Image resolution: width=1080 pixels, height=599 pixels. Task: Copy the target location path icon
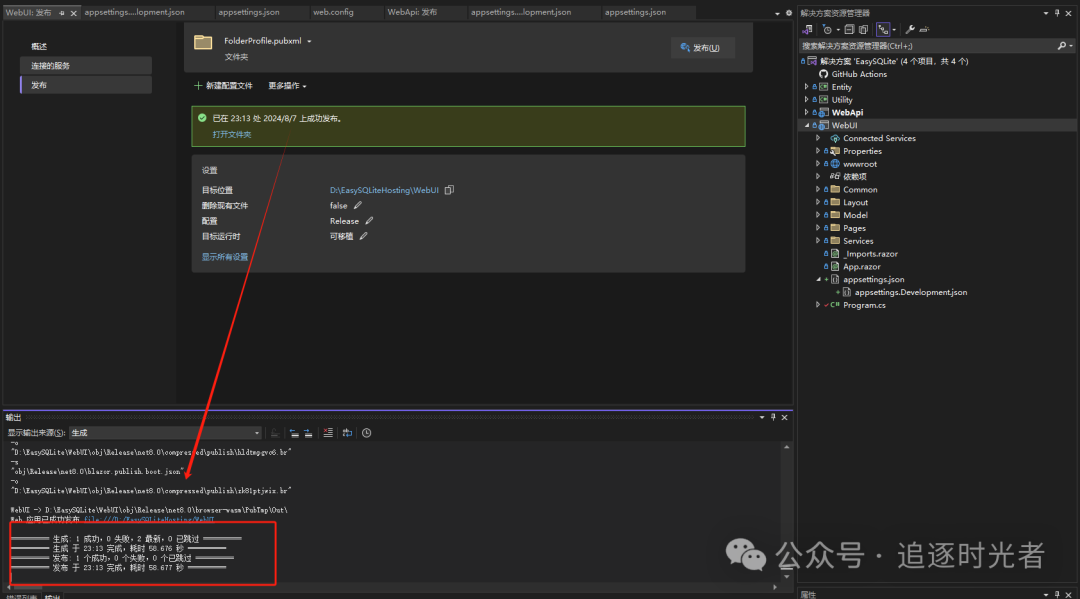[449, 190]
